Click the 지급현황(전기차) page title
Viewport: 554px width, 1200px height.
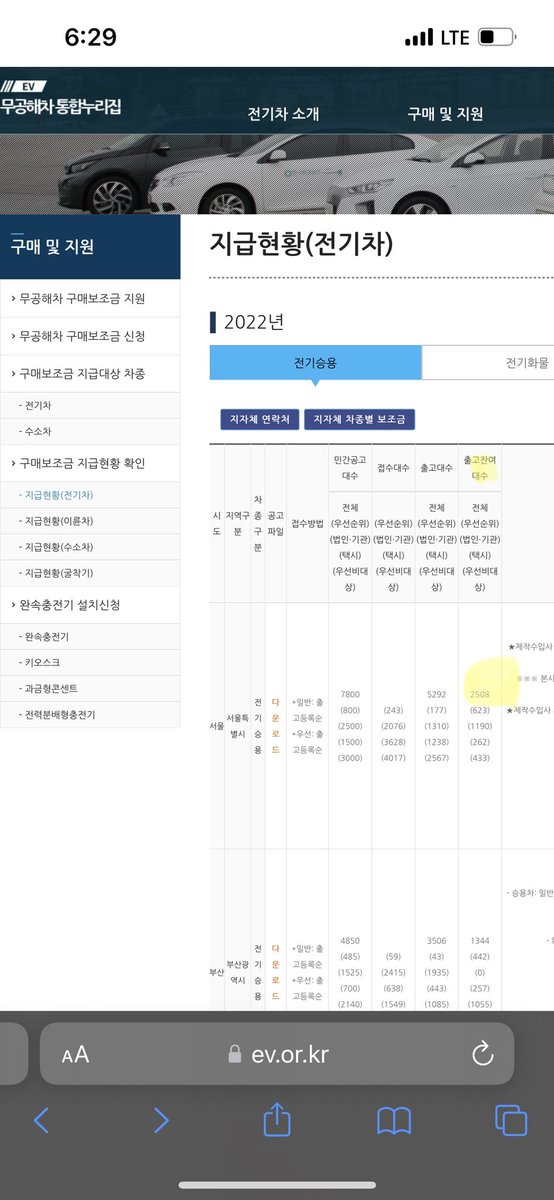tap(301, 243)
